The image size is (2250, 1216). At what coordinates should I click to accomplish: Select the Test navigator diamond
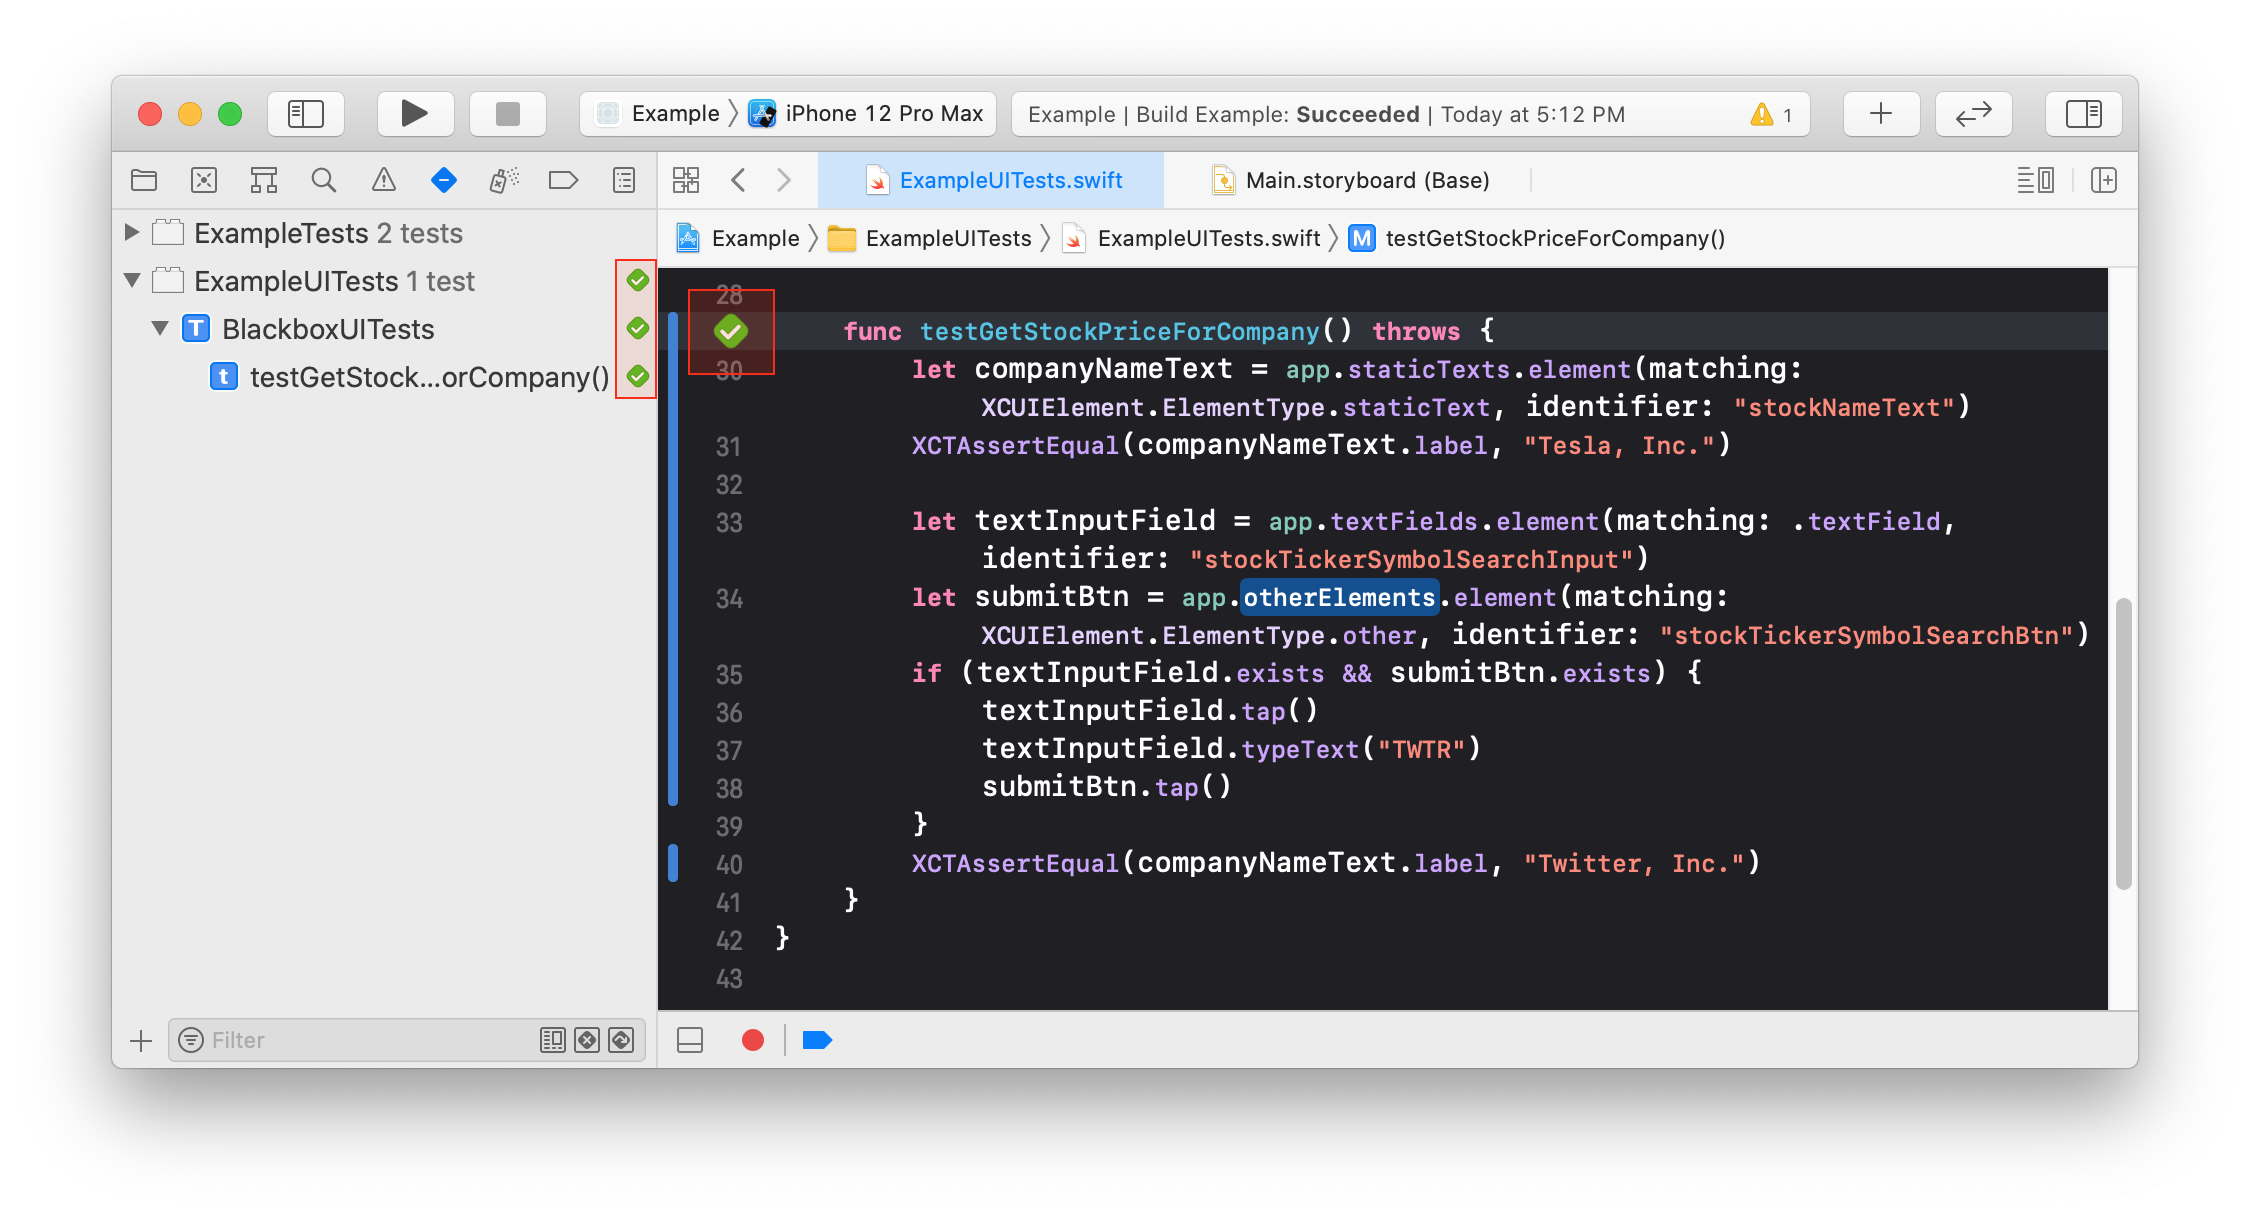444,180
